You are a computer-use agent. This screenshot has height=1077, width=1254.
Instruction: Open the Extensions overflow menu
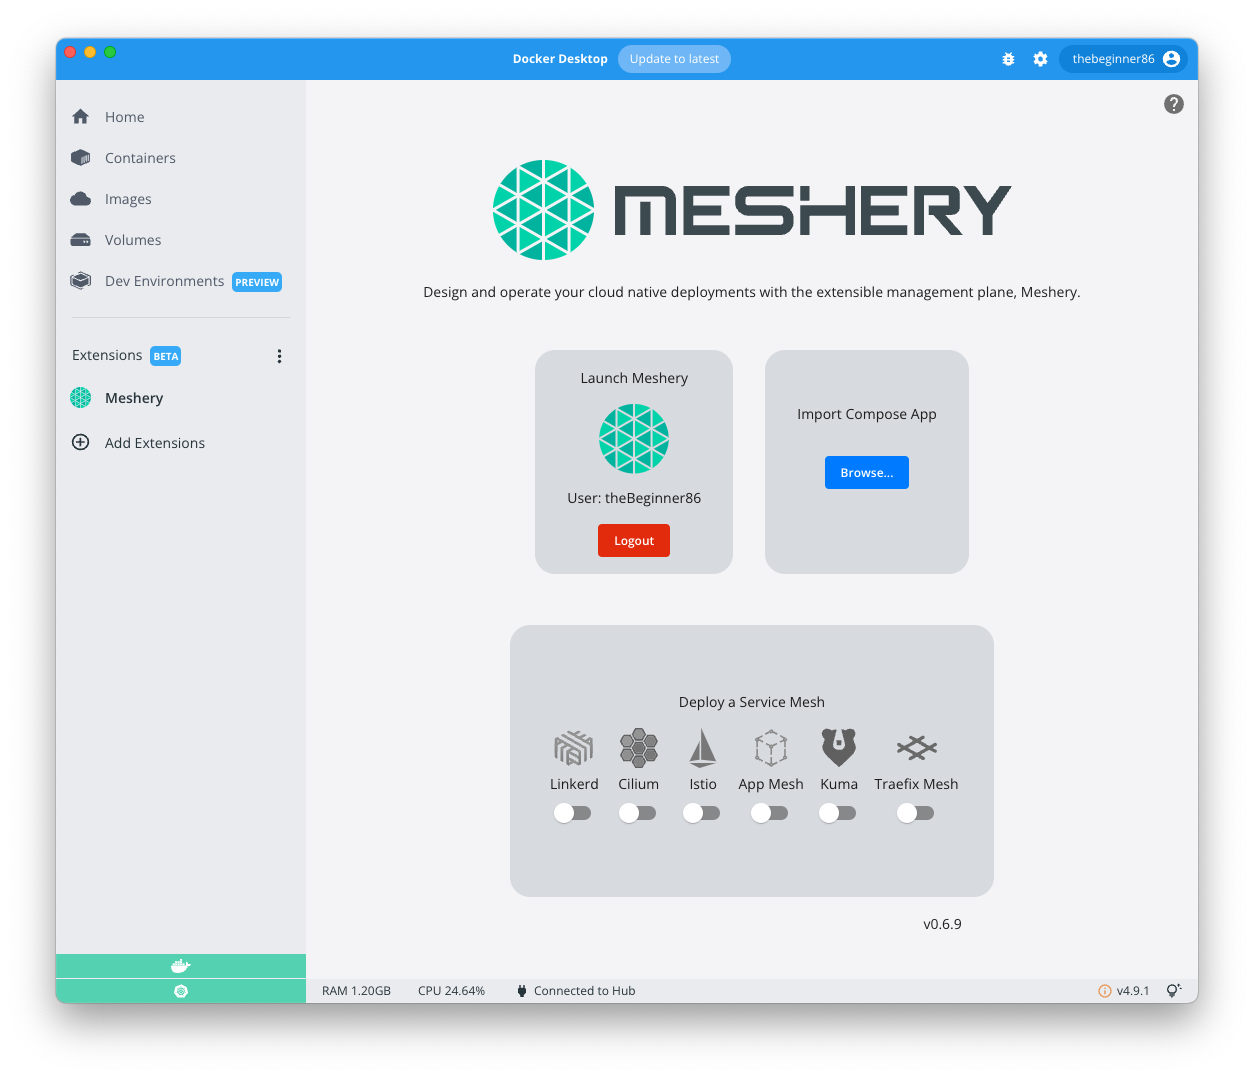(279, 355)
